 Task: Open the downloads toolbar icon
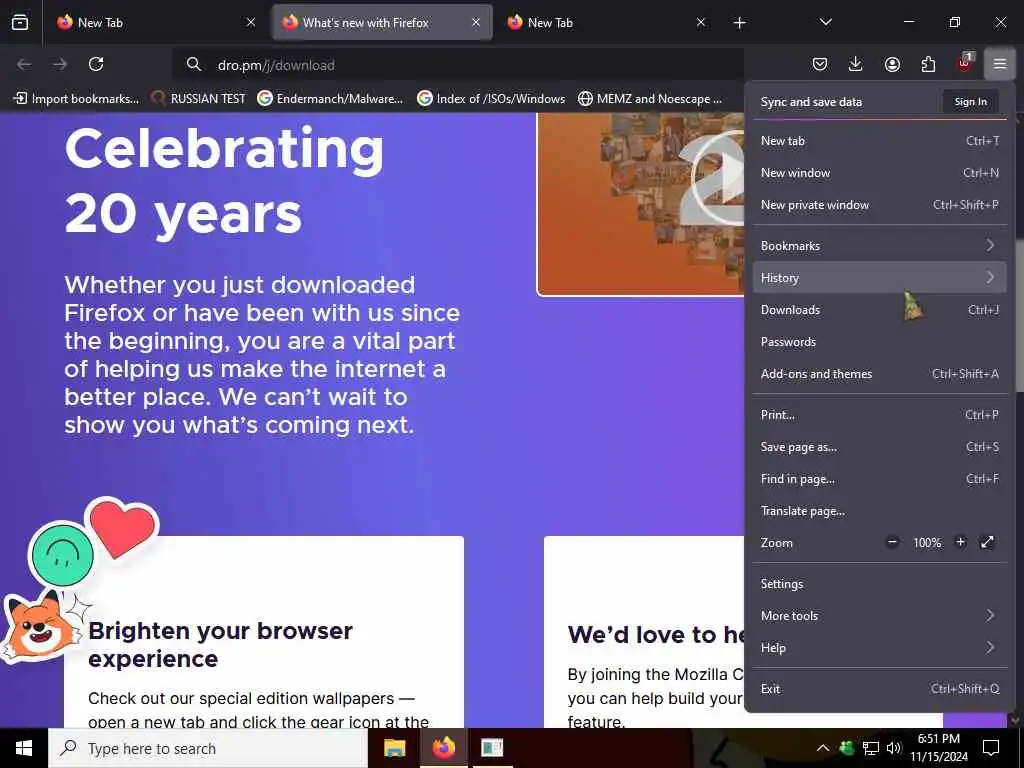click(x=856, y=64)
